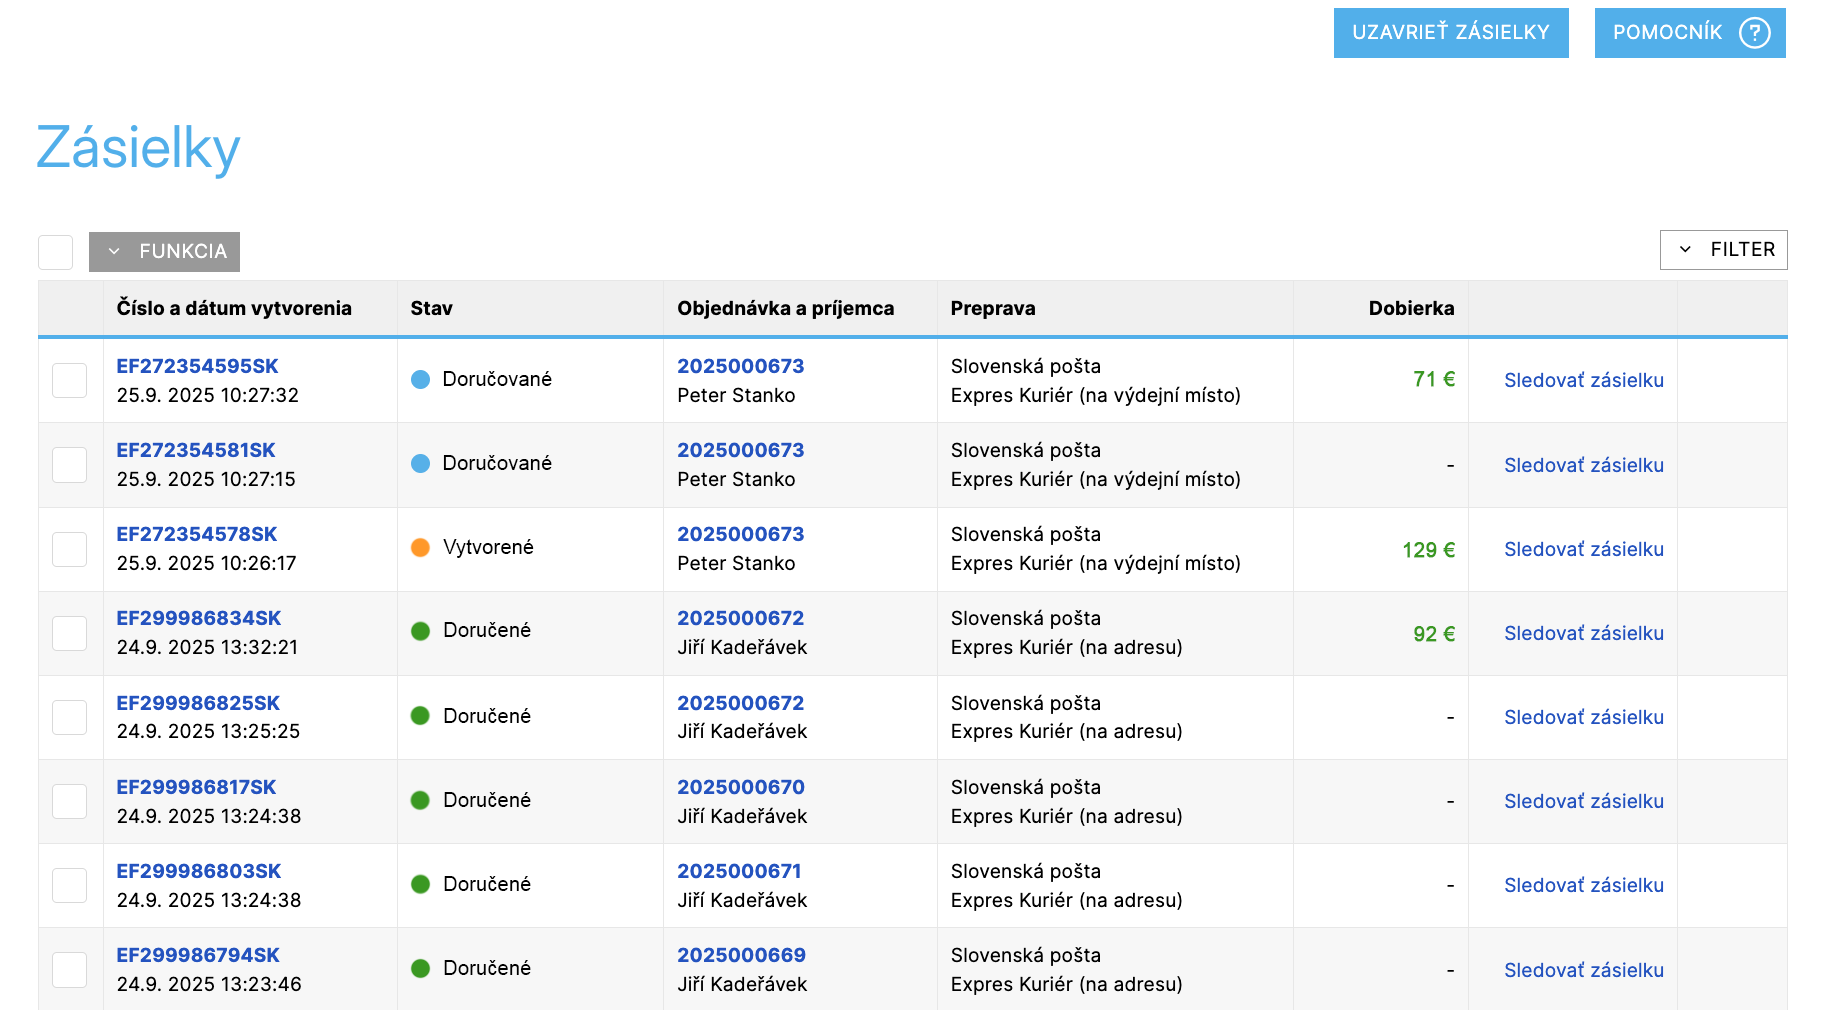1823x1010 pixels.
Task: Click the Dobierka column header
Action: coord(1411,308)
